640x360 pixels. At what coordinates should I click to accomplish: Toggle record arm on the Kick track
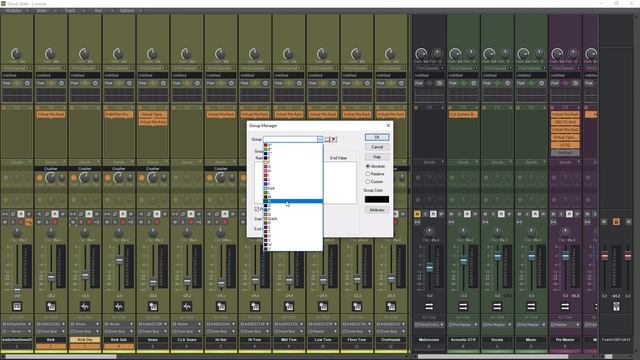55,222
